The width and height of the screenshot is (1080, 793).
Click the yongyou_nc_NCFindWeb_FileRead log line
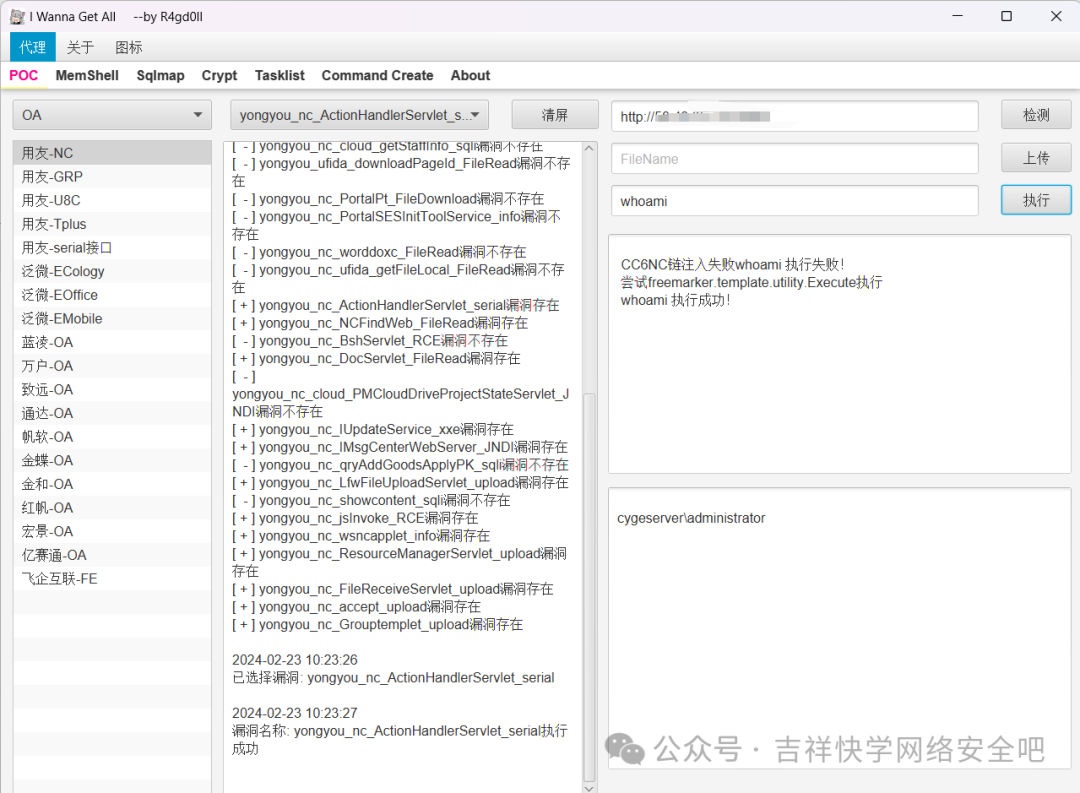tap(380, 322)
